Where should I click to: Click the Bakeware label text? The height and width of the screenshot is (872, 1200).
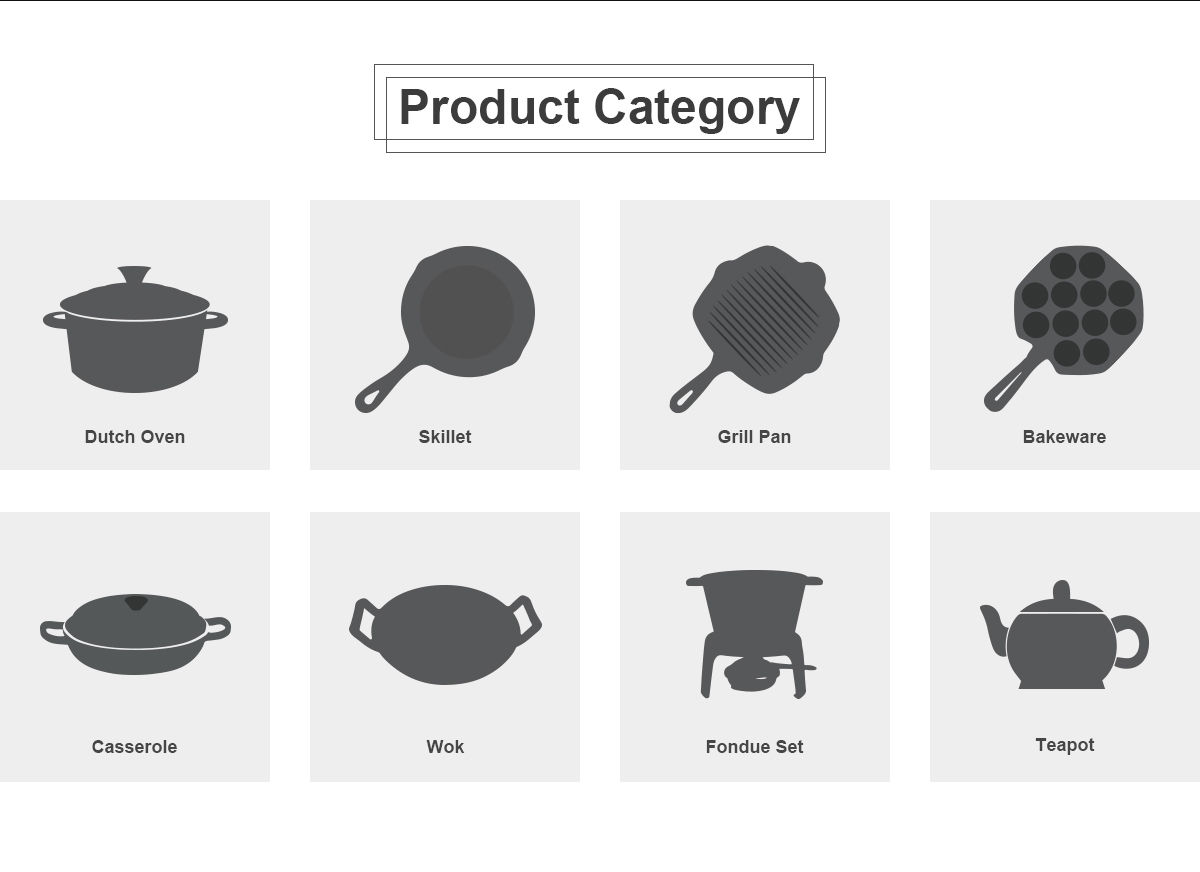click(x=1064, y=437)
